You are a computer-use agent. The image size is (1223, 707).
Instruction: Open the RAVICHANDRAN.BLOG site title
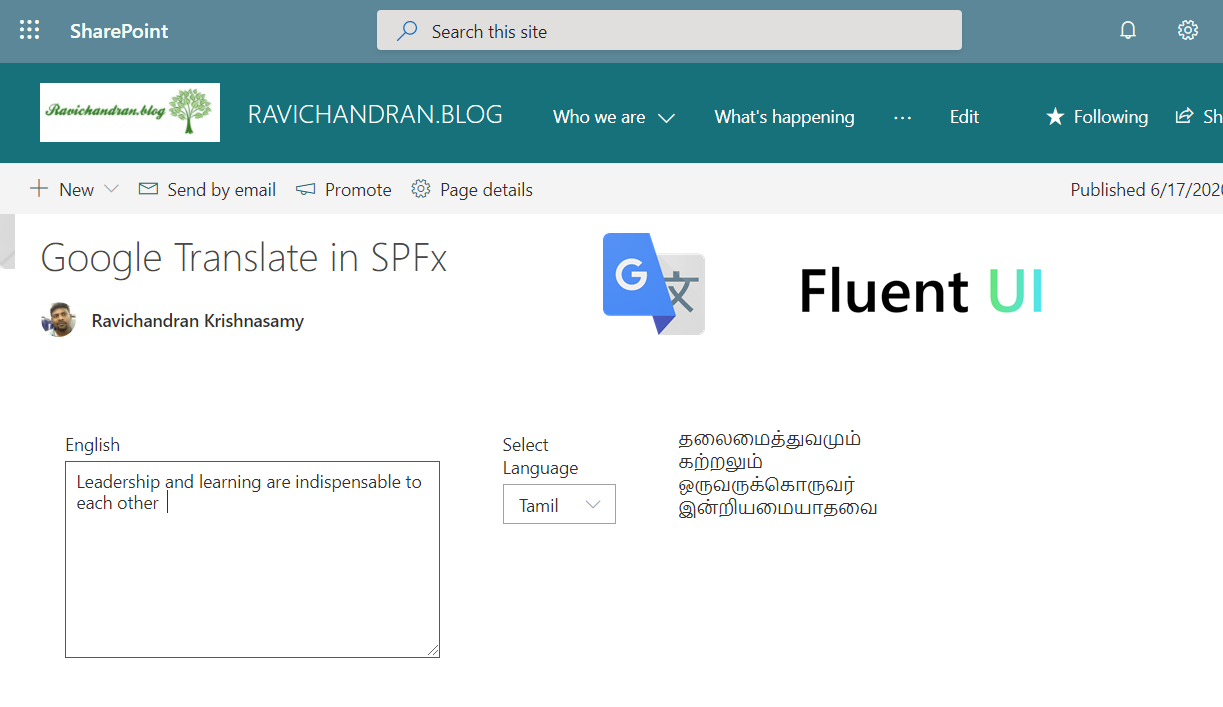(375, 115)
